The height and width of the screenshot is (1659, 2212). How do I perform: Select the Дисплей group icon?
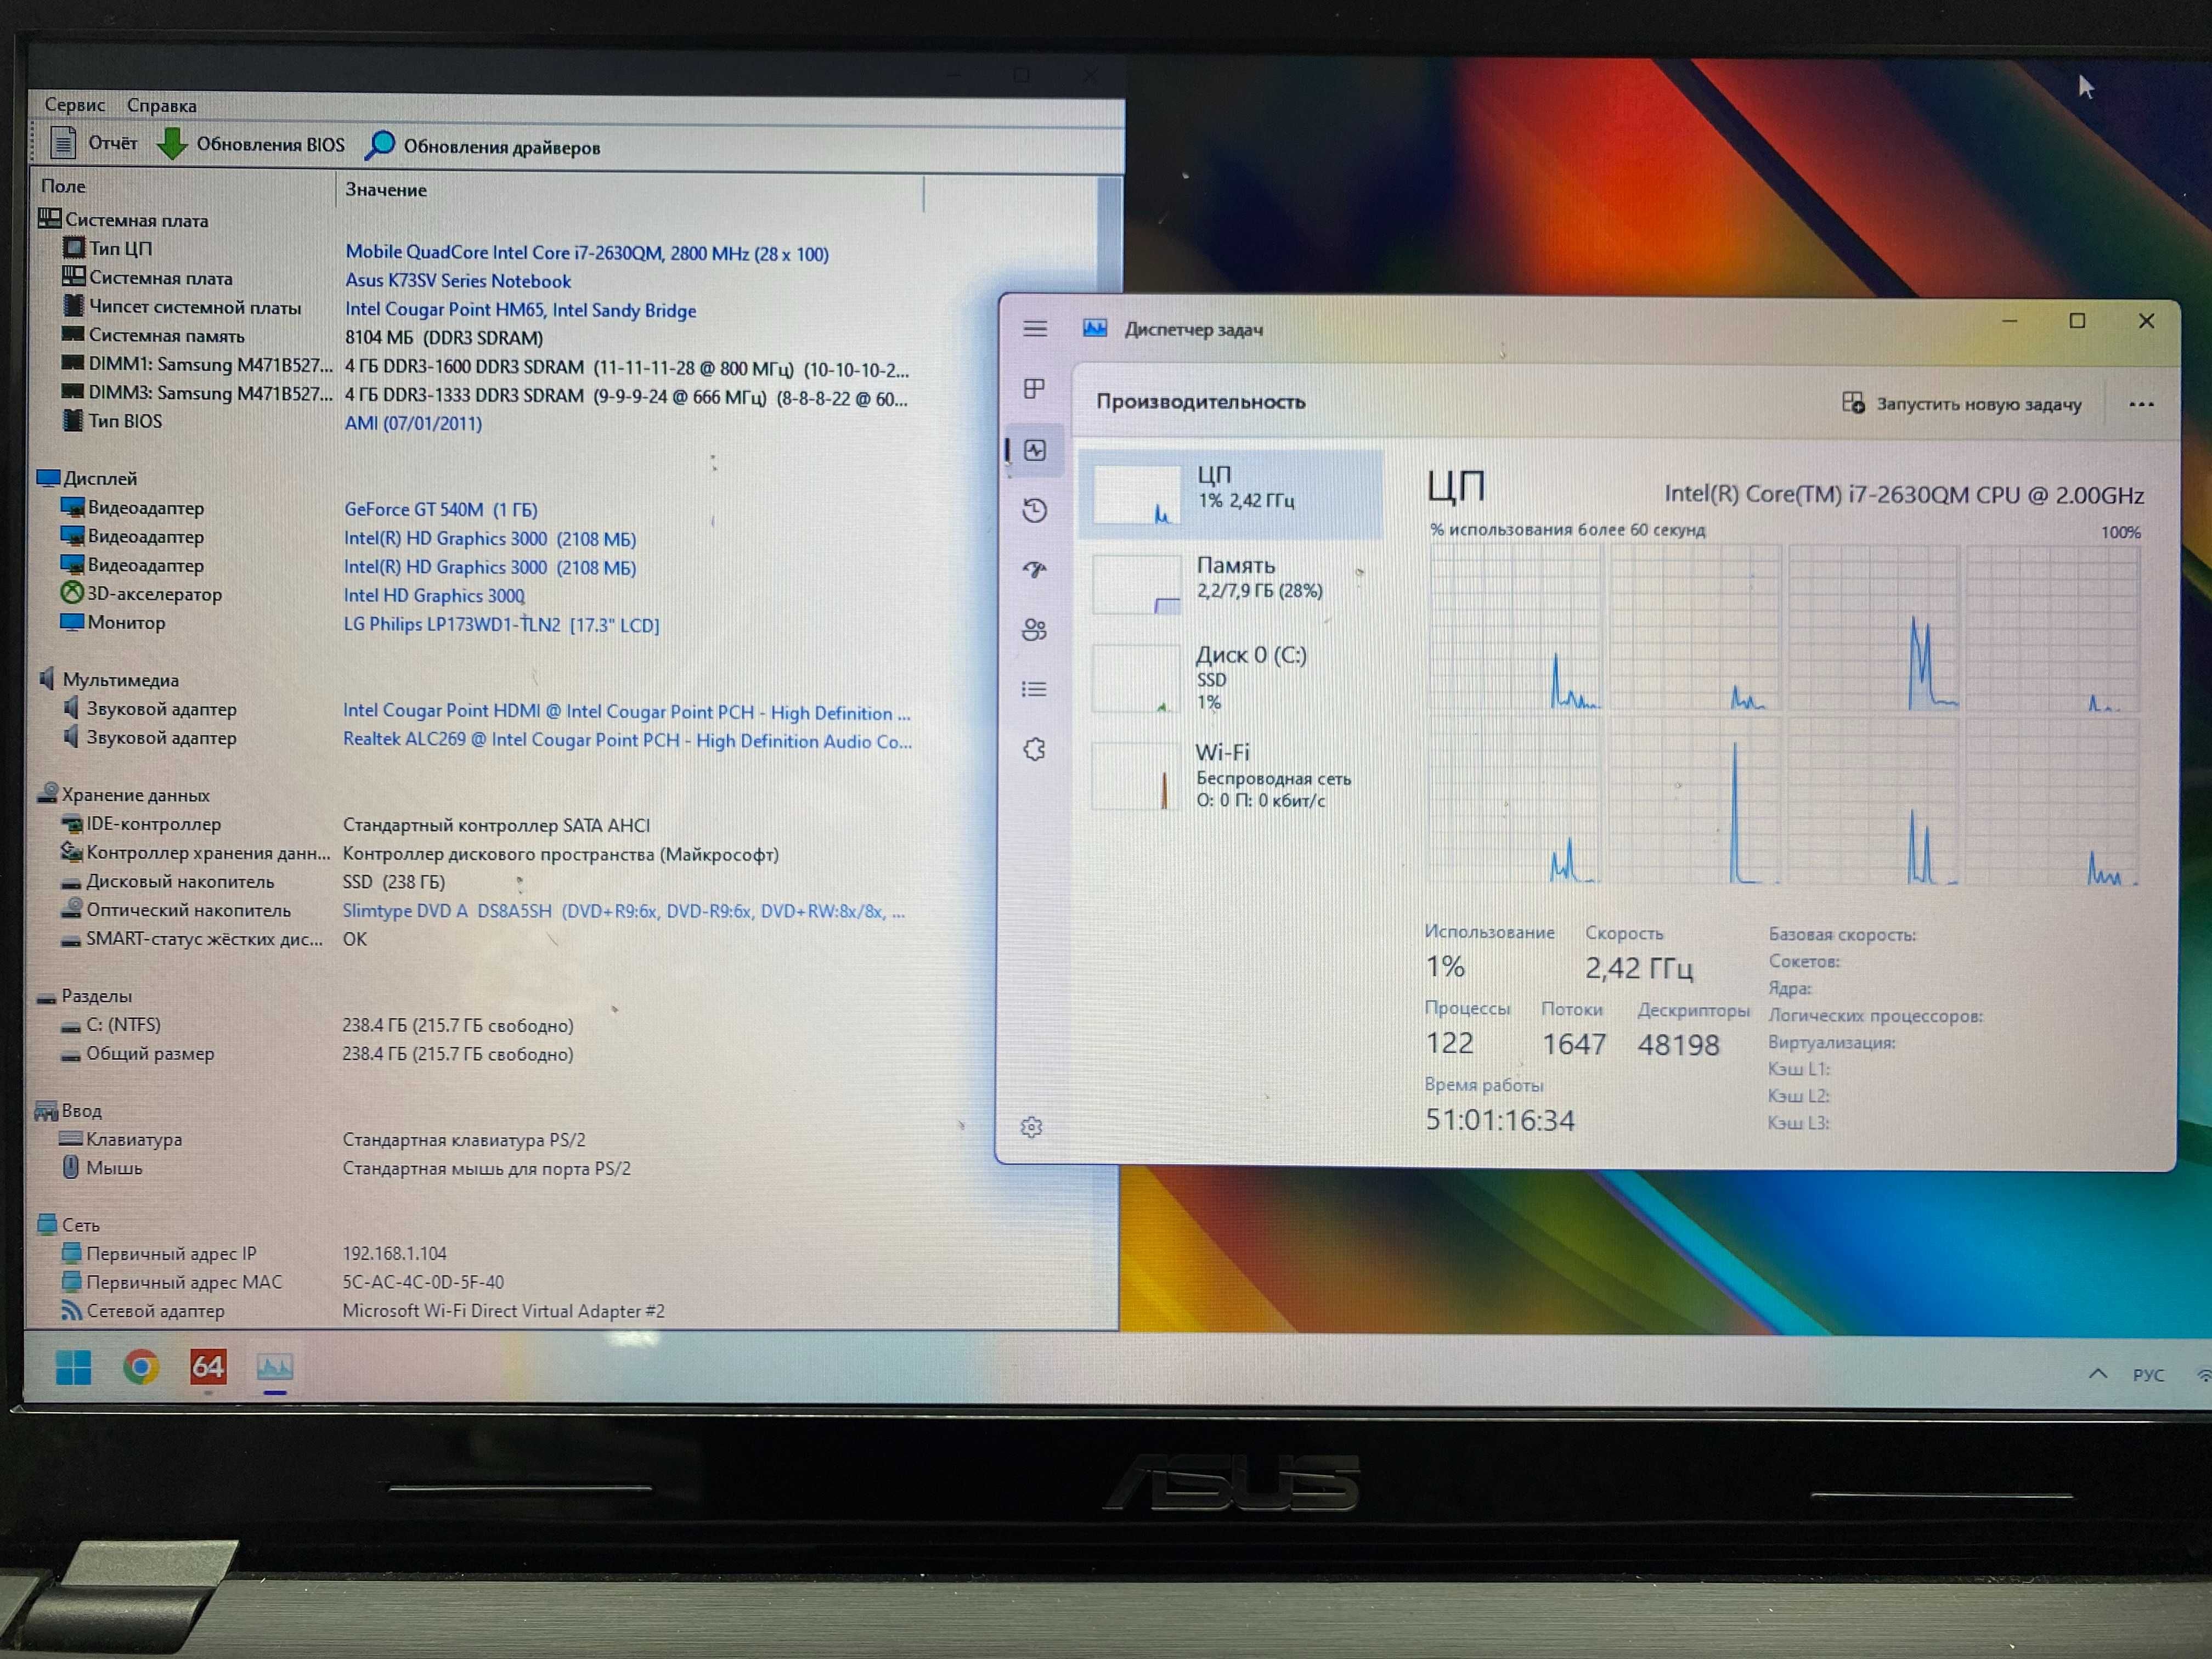pyautogui.click(x=48, y=478)
